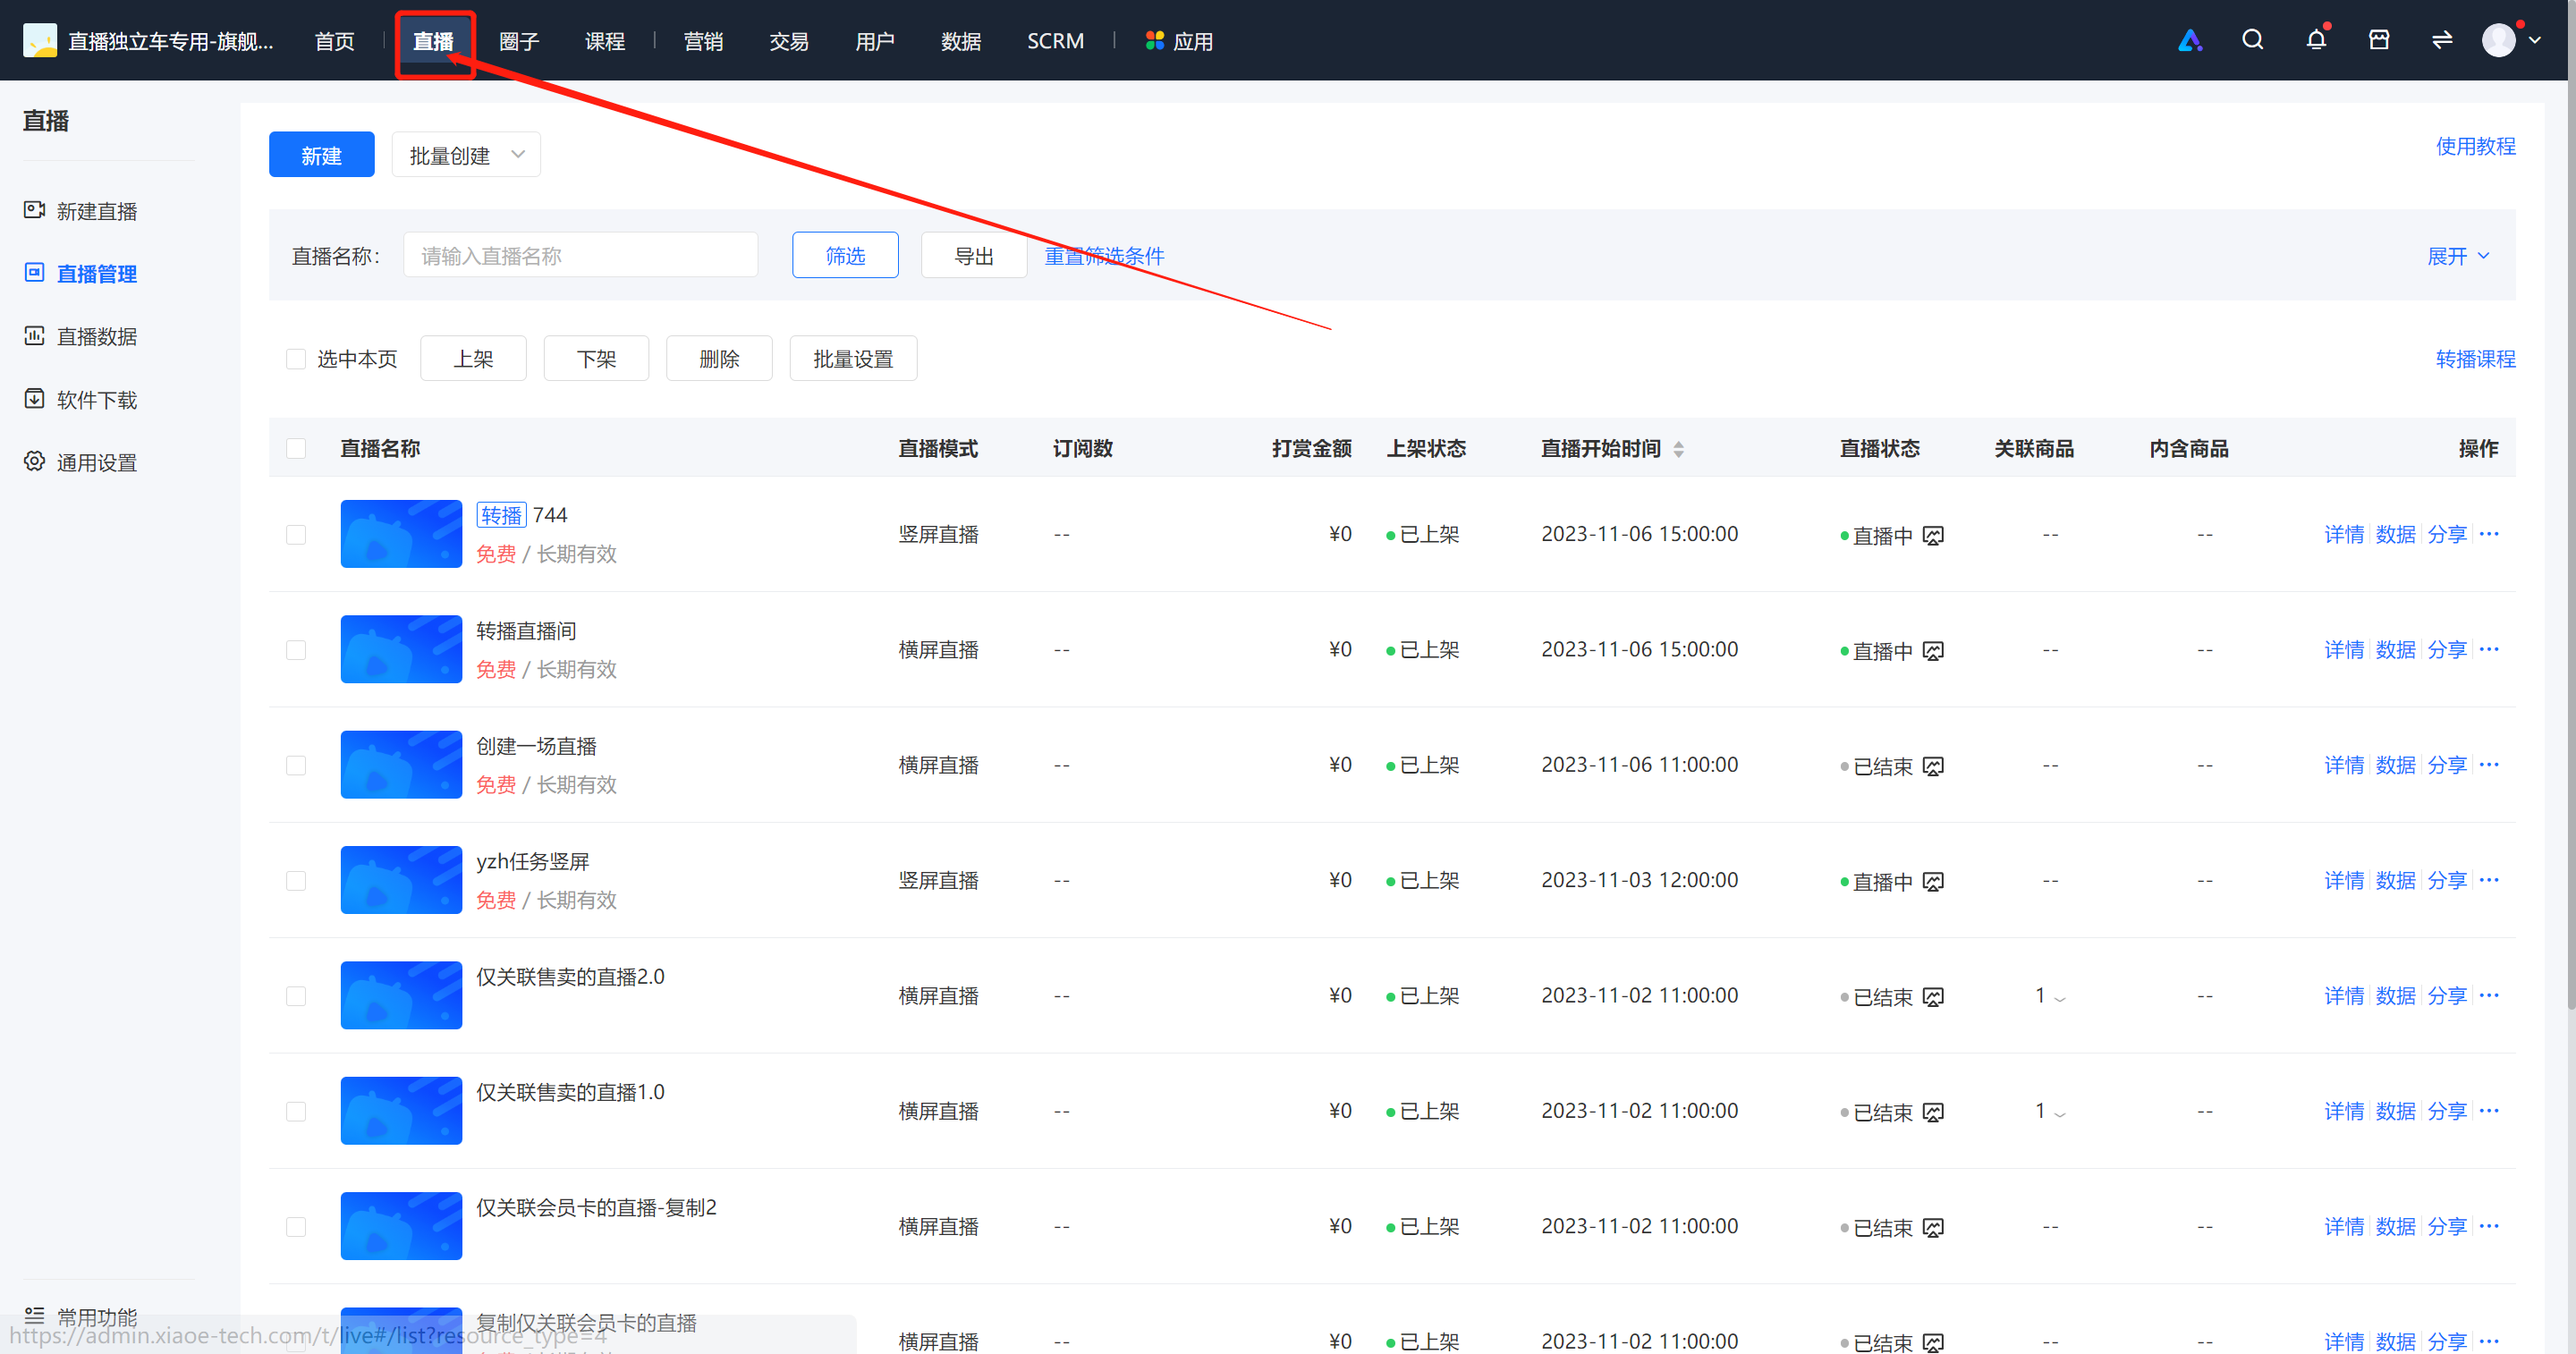Viewport: 2576px width, 1354px height.
Task: Open the user avatar menu
Action: click(2498, 40)
